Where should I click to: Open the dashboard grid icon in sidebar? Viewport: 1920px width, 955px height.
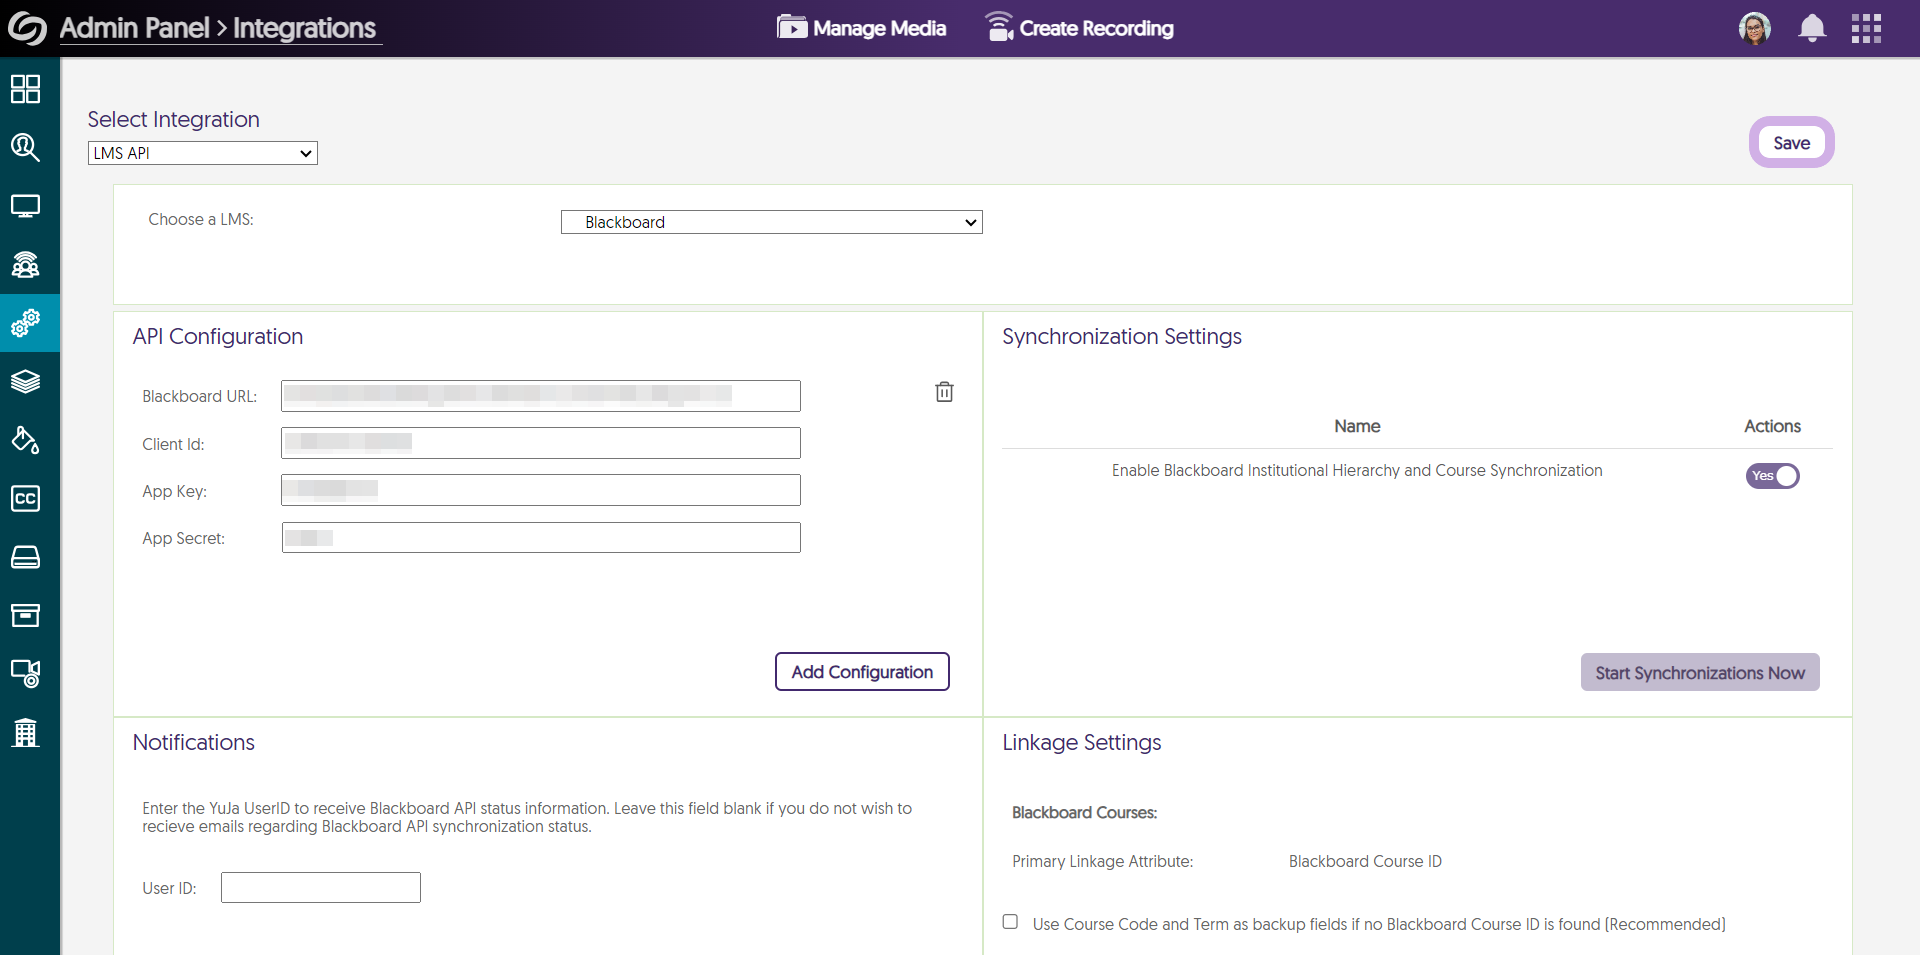click(x=25, y=89)
